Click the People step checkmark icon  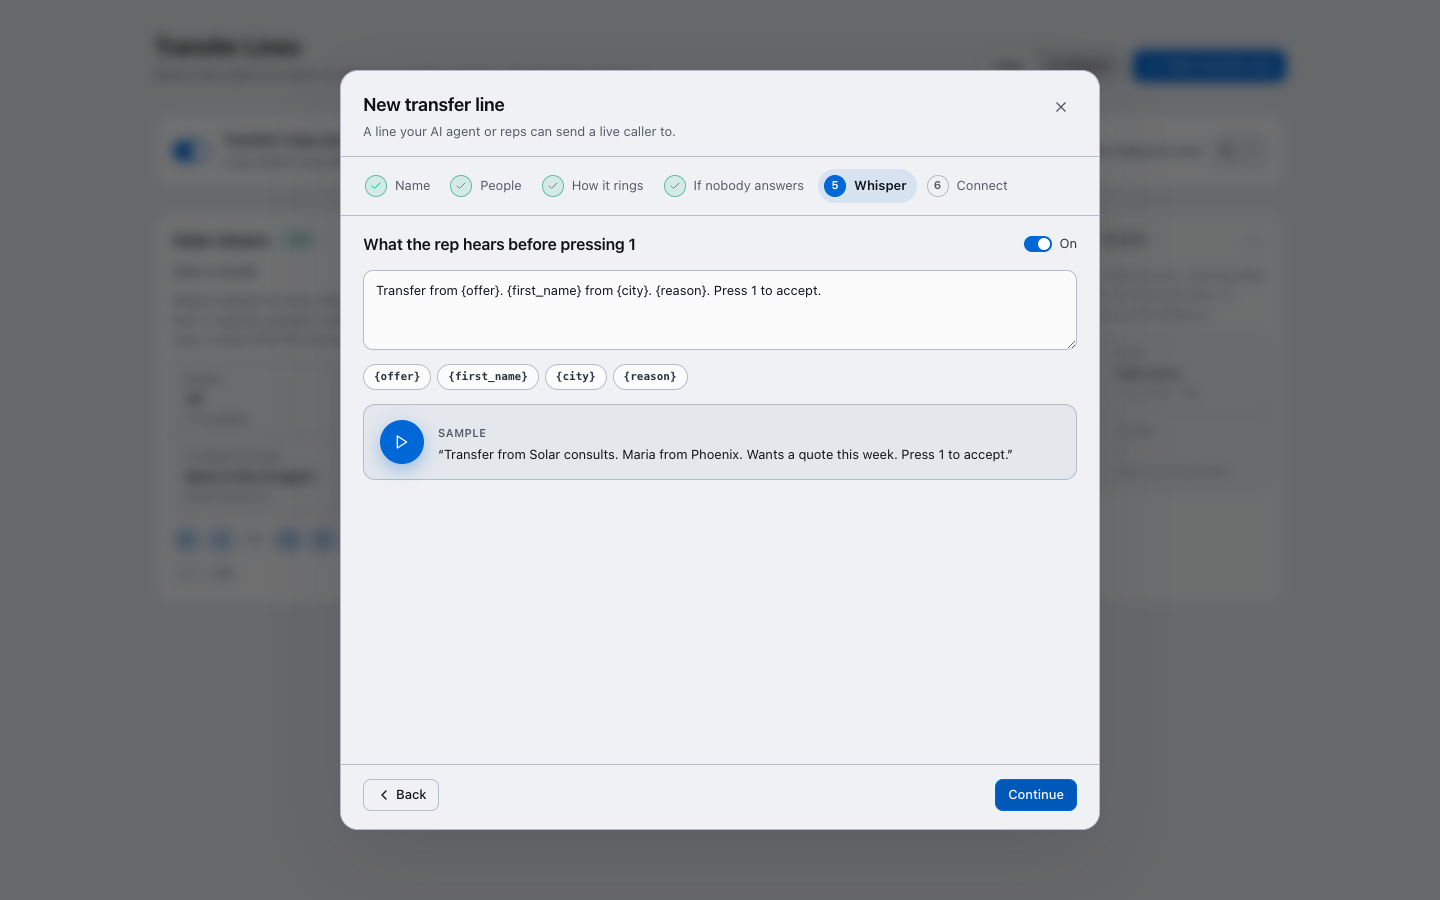(461, 186)
